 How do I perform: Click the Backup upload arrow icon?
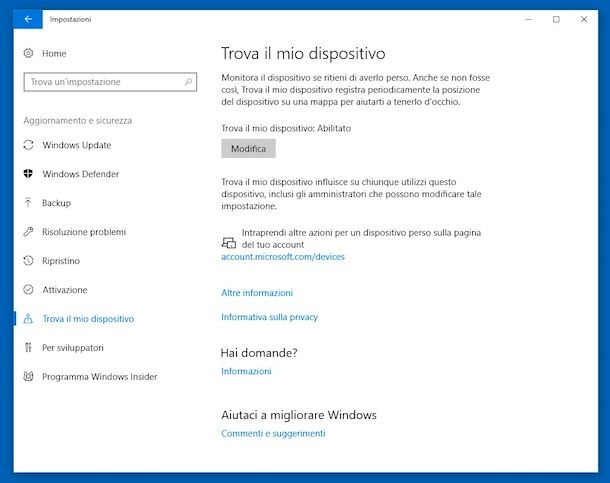tap(28, 203)
